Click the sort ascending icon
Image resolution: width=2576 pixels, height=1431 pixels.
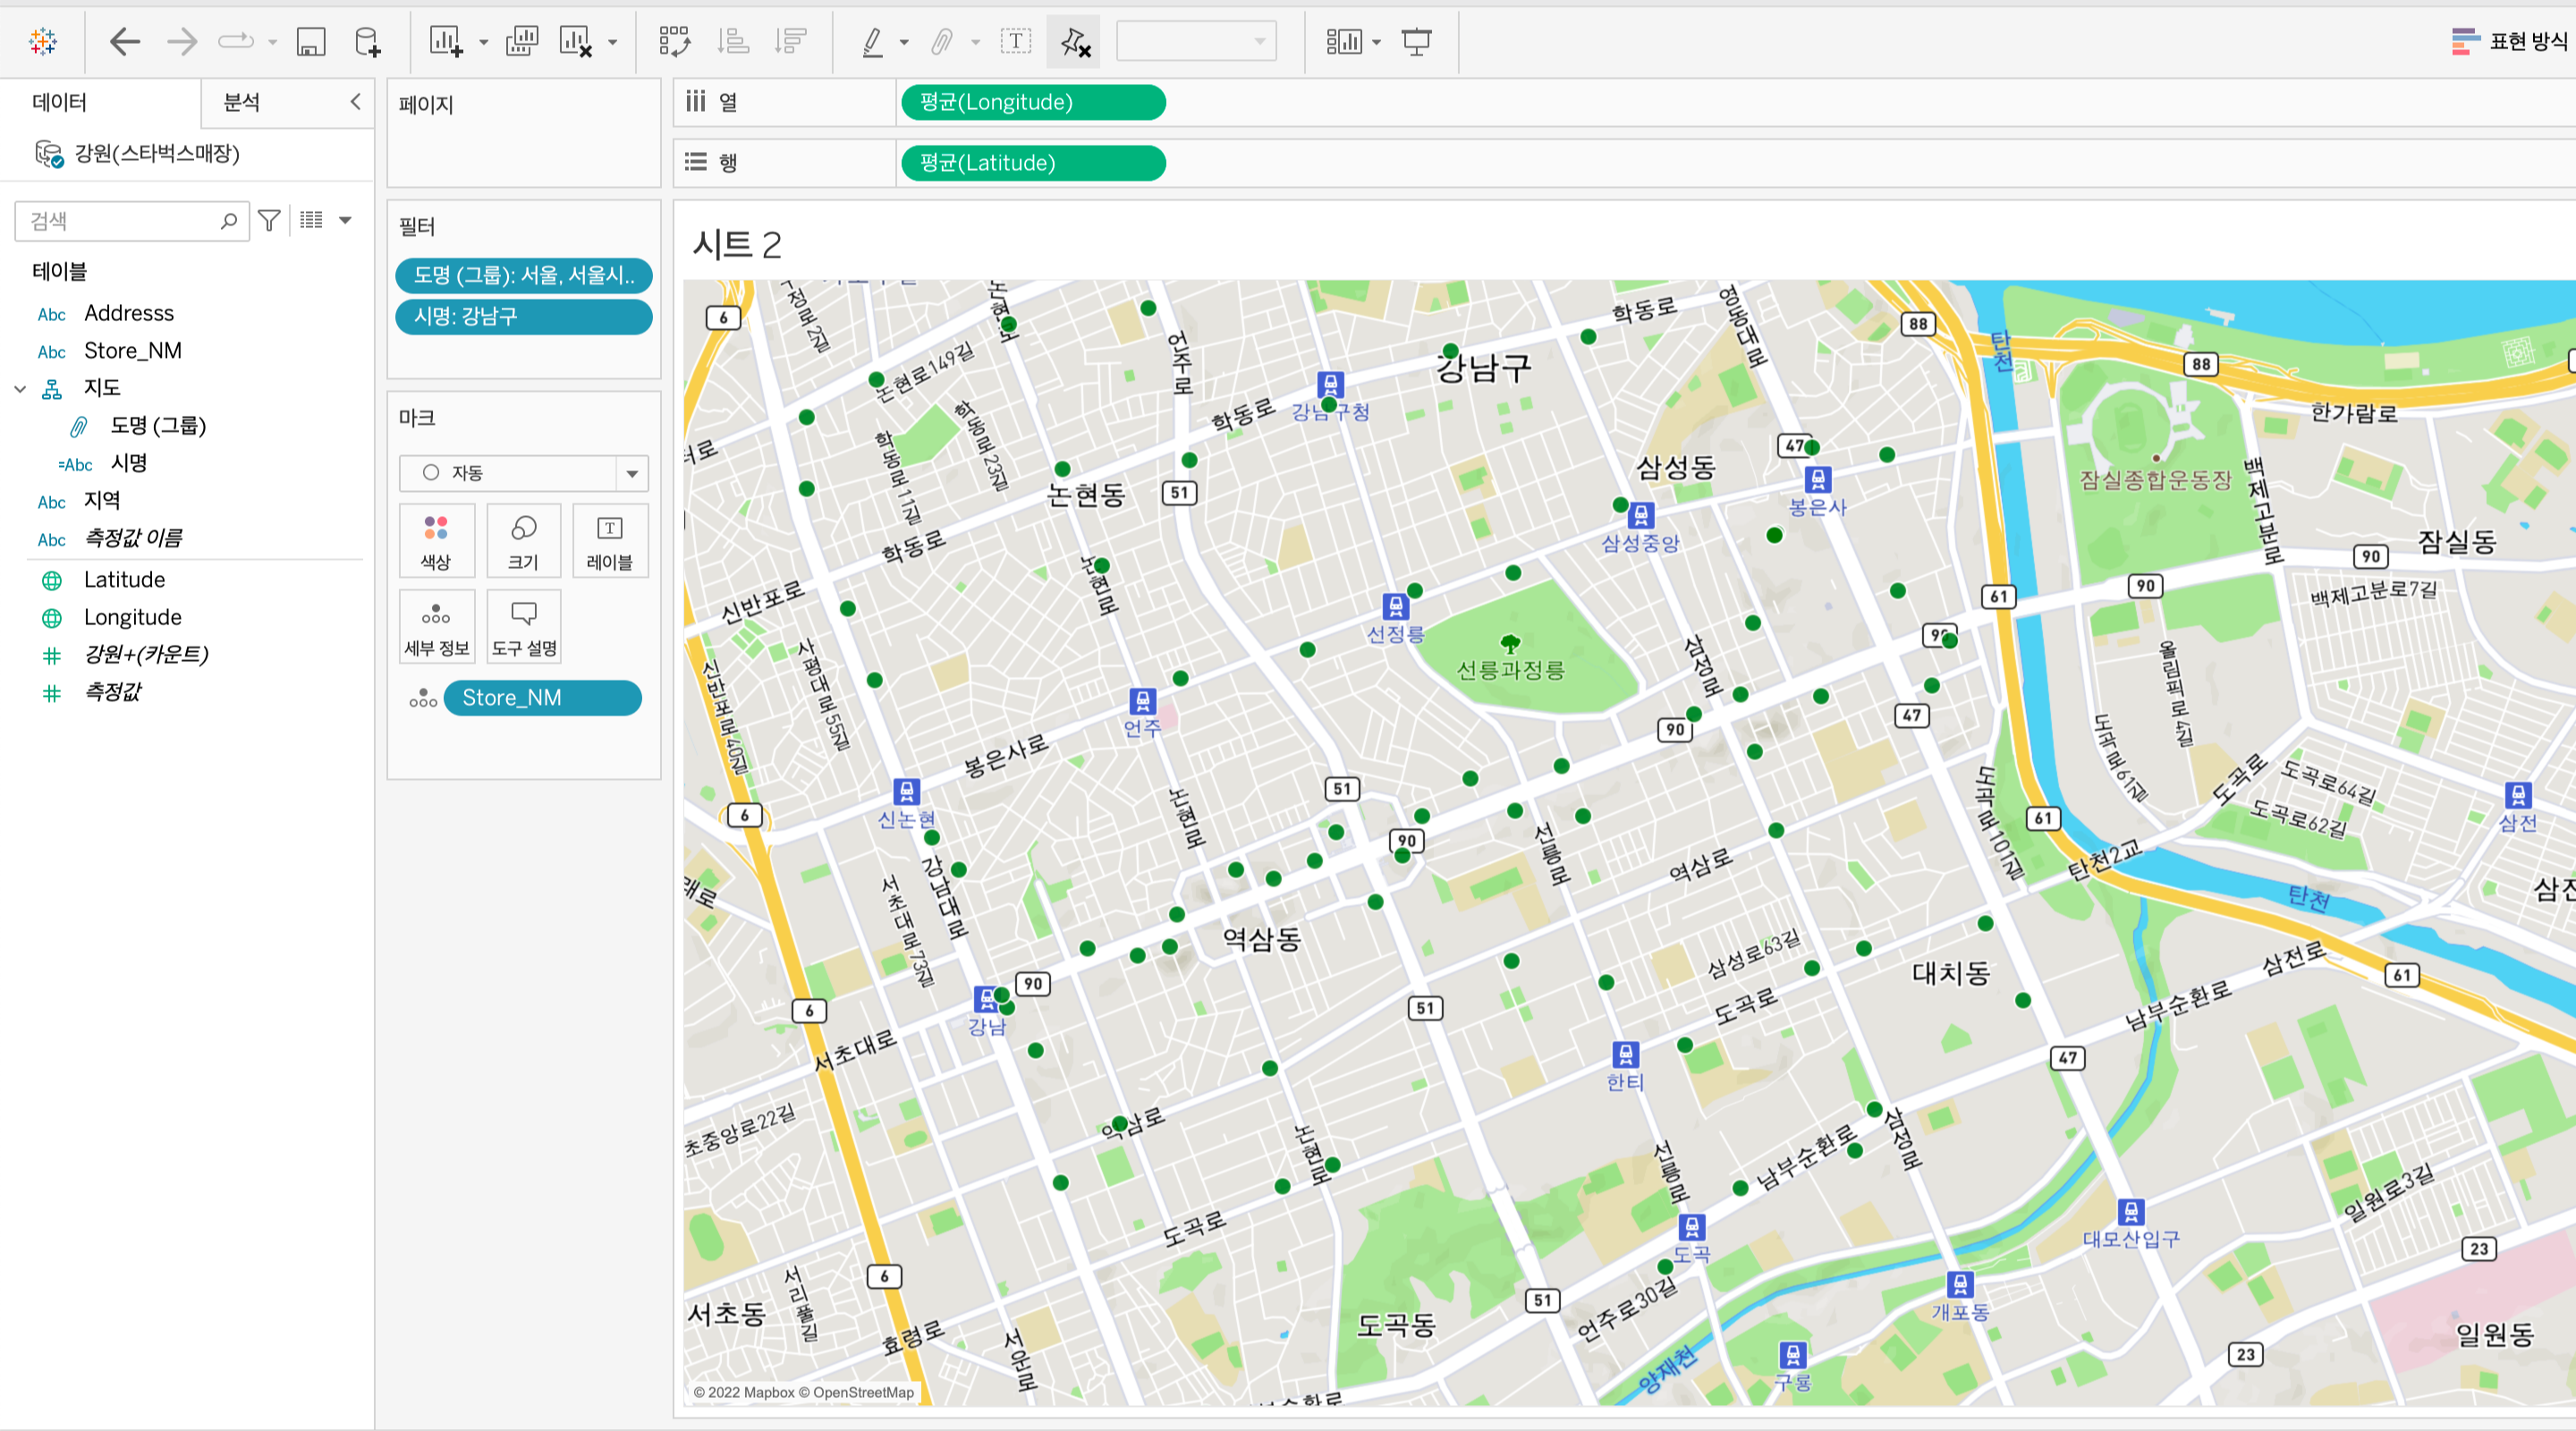pyautogui.click(x=733, y=41)
